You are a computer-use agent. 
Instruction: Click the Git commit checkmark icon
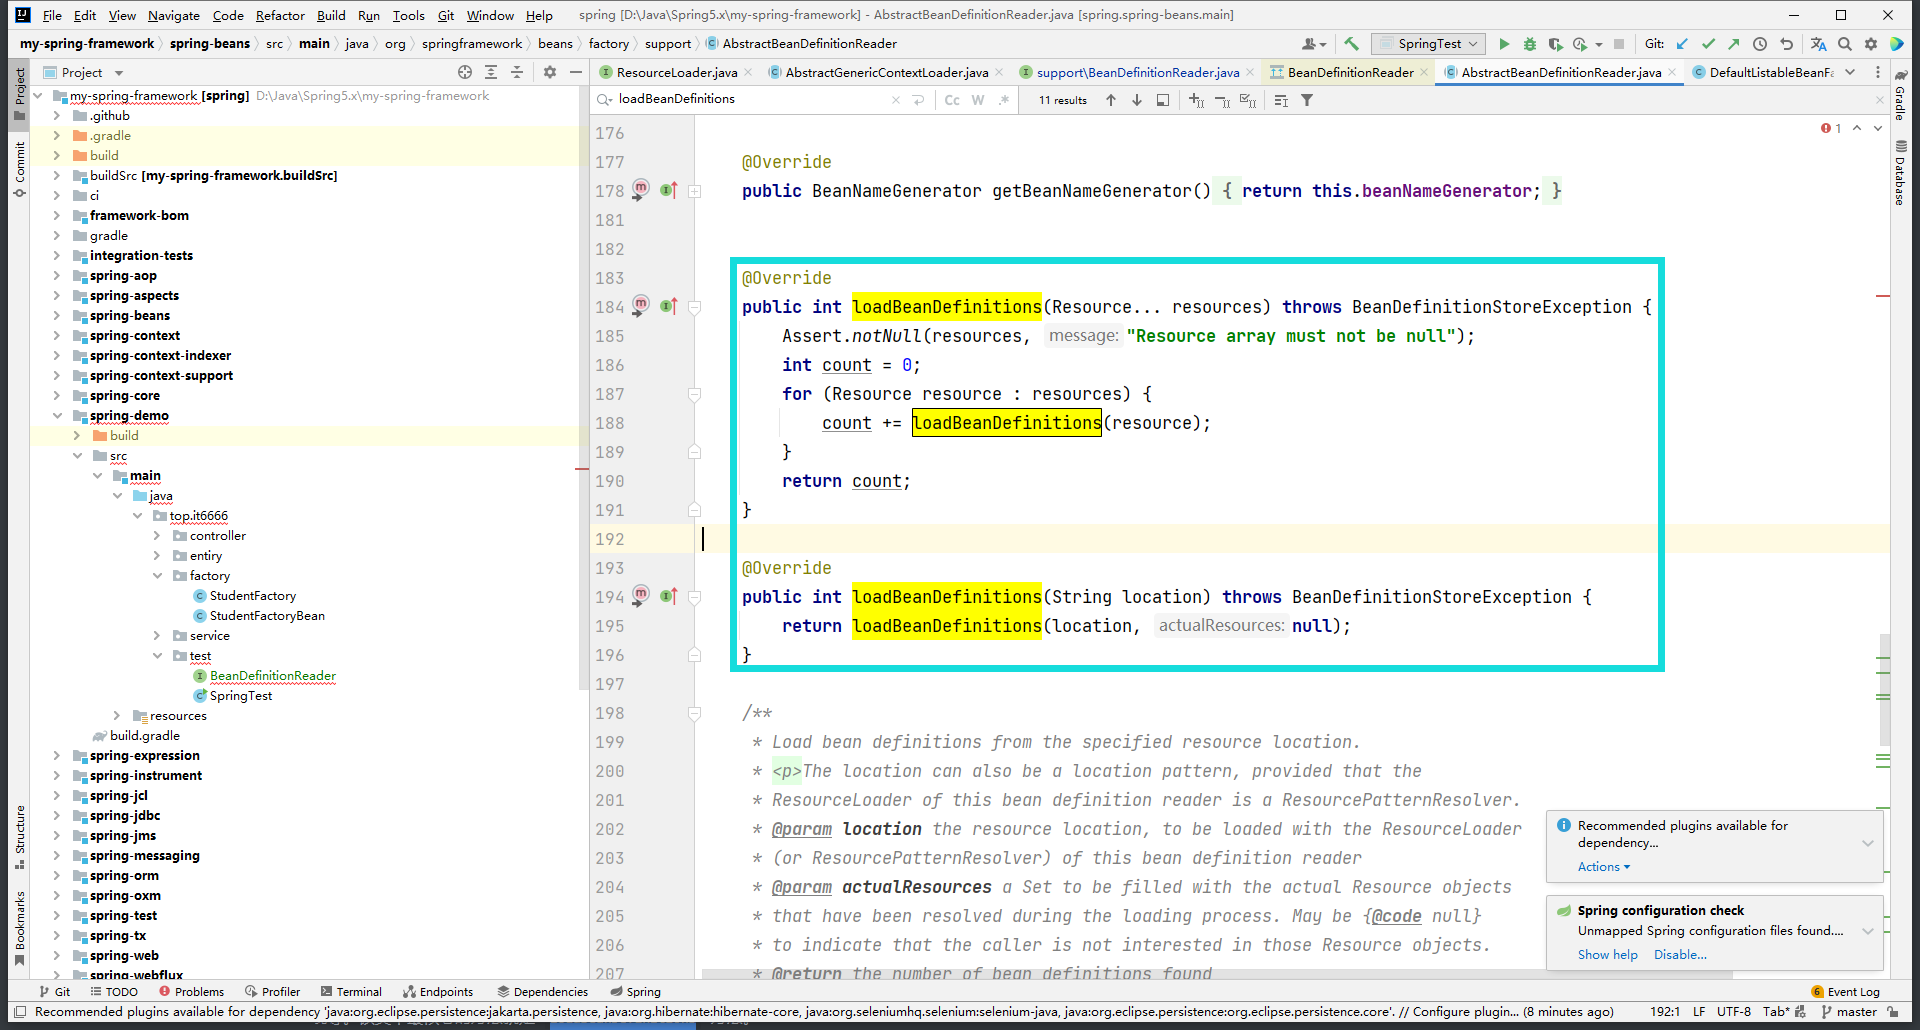[1708, 44]
